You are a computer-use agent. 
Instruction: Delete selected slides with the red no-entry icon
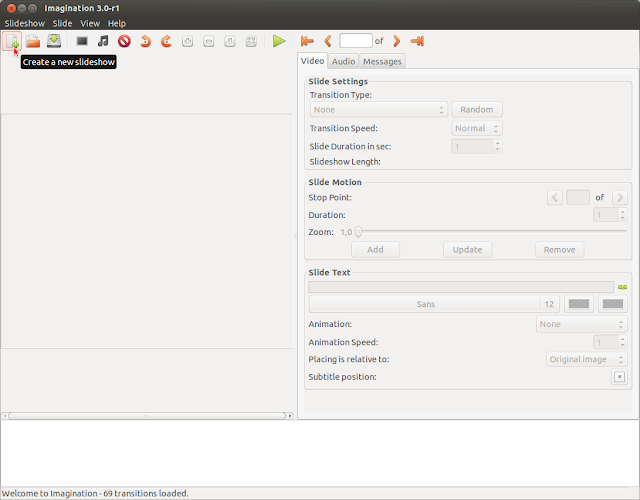(124, 41)
